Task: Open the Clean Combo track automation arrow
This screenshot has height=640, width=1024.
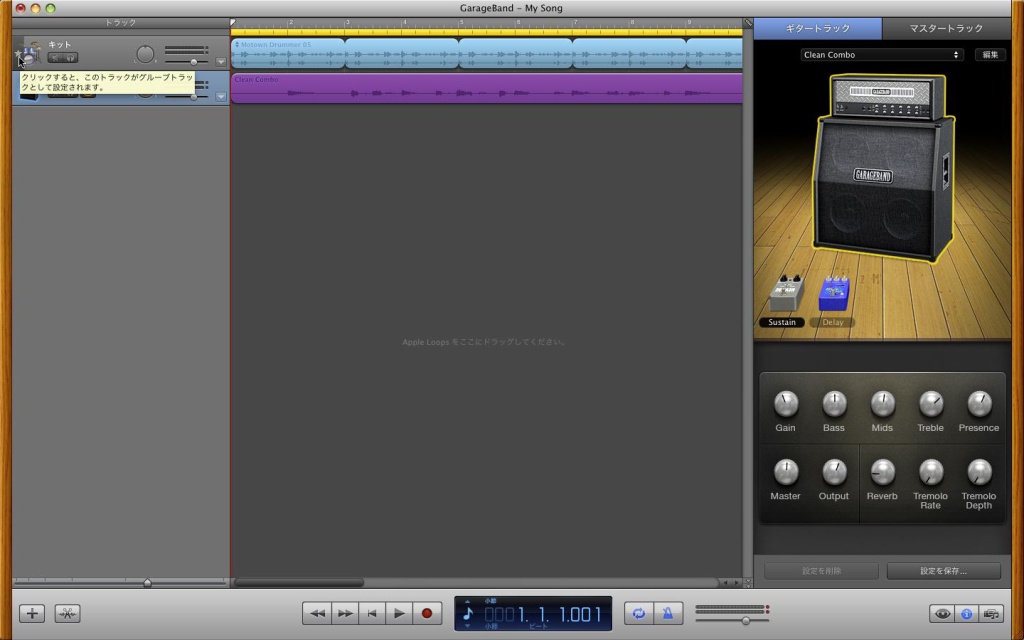Action: 221,97
